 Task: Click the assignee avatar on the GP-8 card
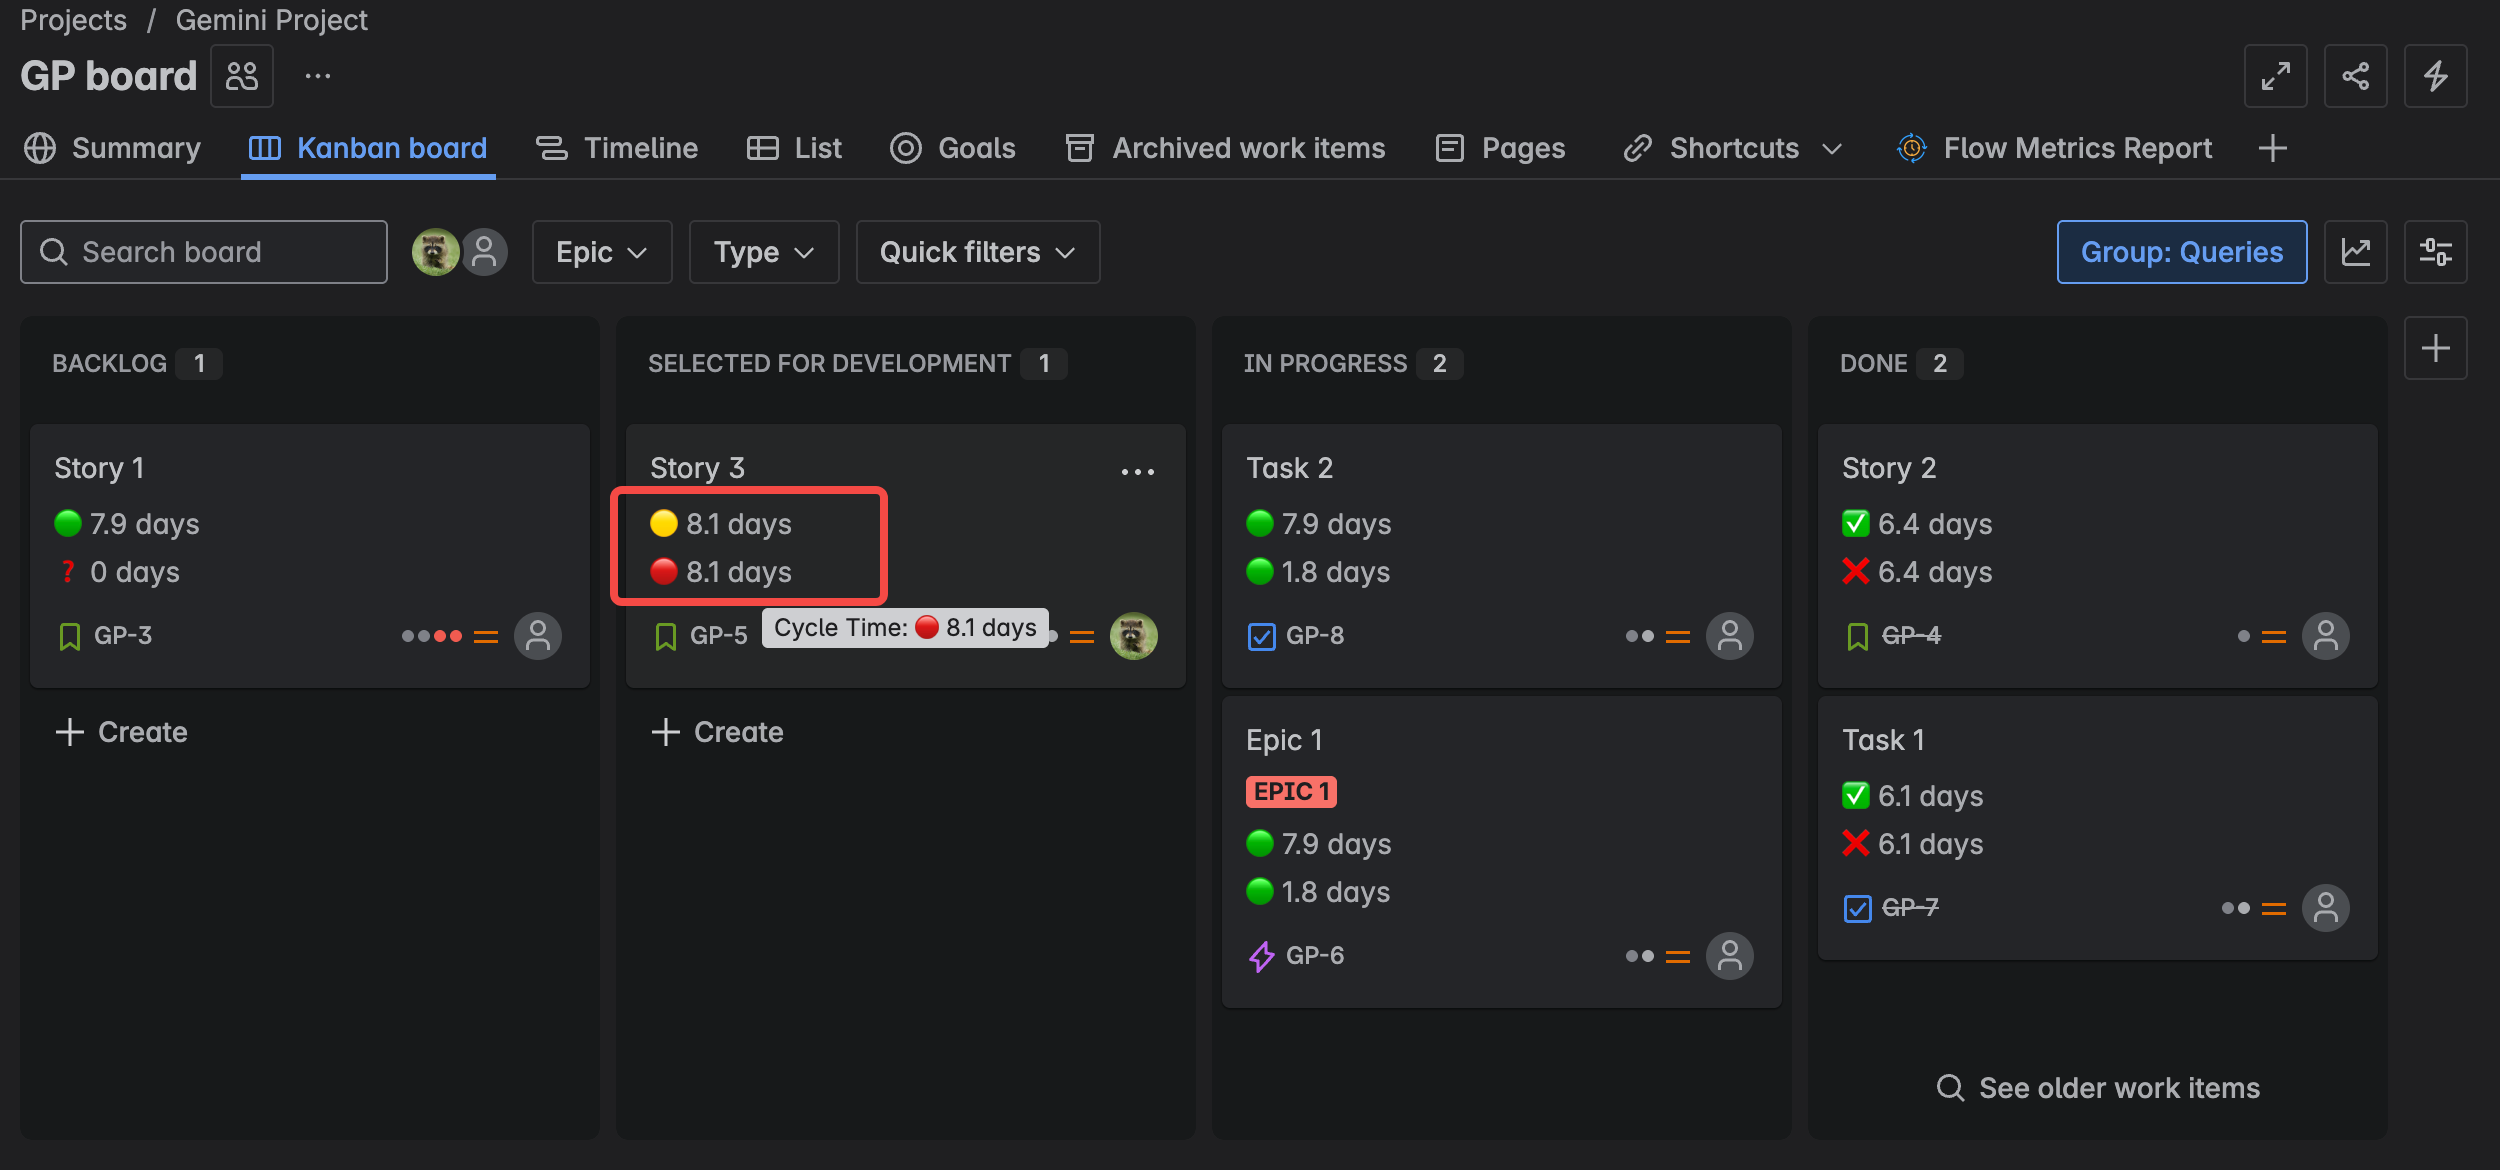(1730, 635)
